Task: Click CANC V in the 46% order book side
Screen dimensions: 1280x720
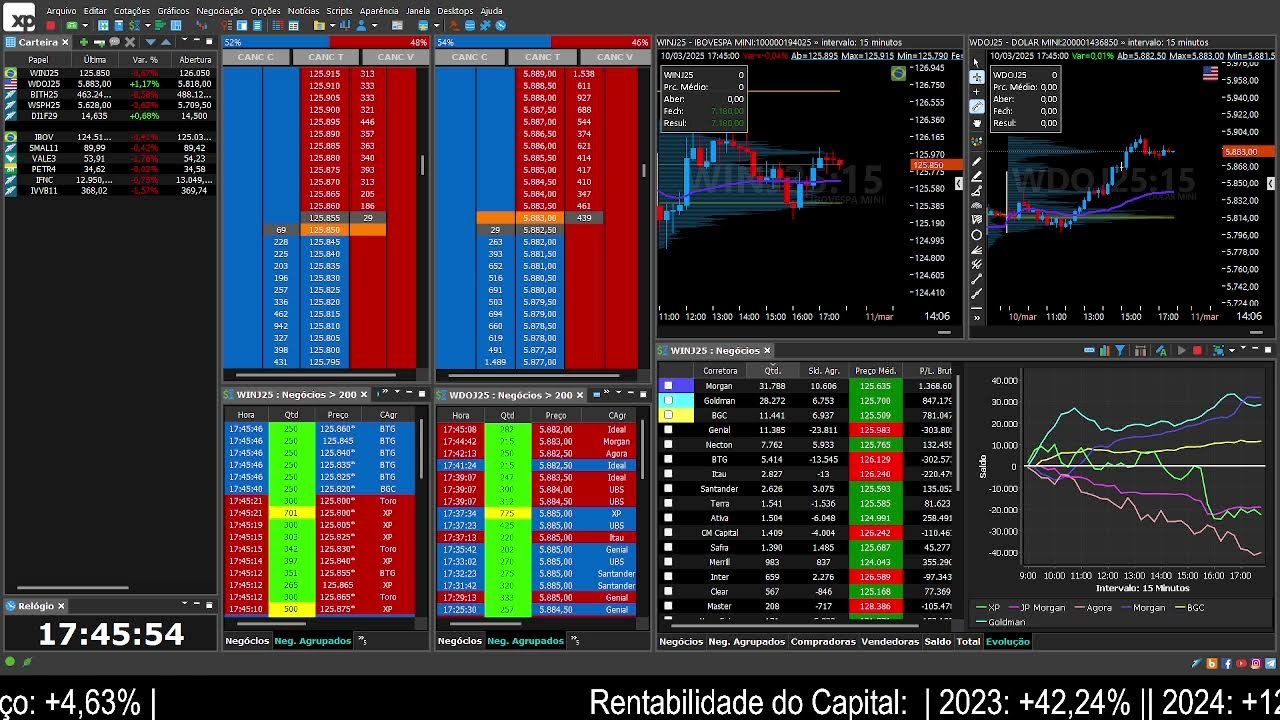Action: [x=614, y=57]
